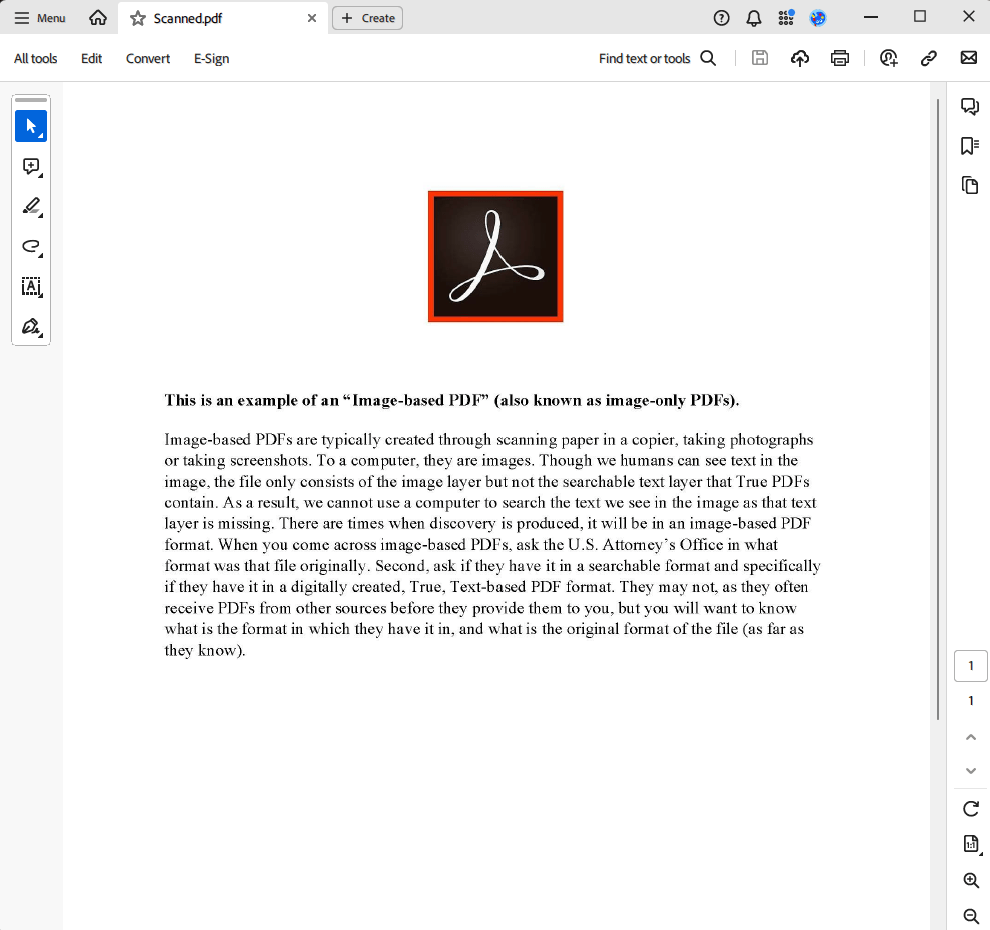Open the Bookmarks panel
The width and height of the screenshot is (990, 930).
(969, 145)
